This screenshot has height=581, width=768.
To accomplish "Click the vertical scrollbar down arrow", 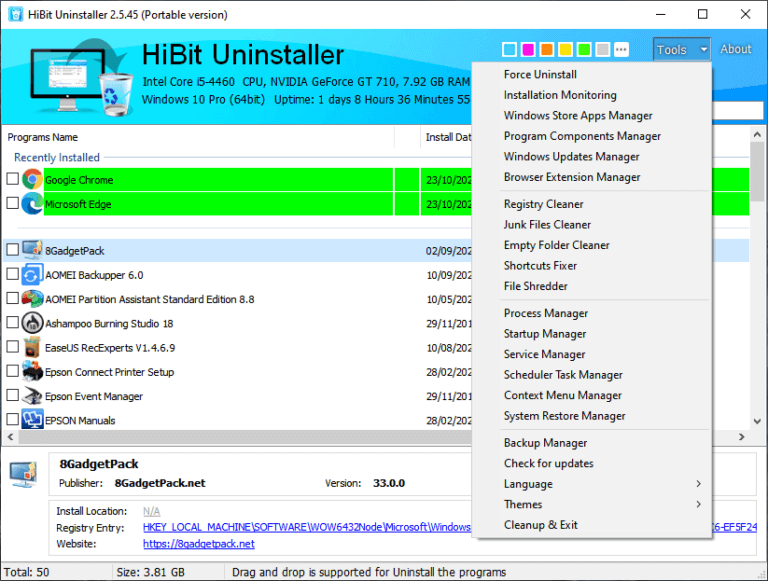I will pos(757,421).
